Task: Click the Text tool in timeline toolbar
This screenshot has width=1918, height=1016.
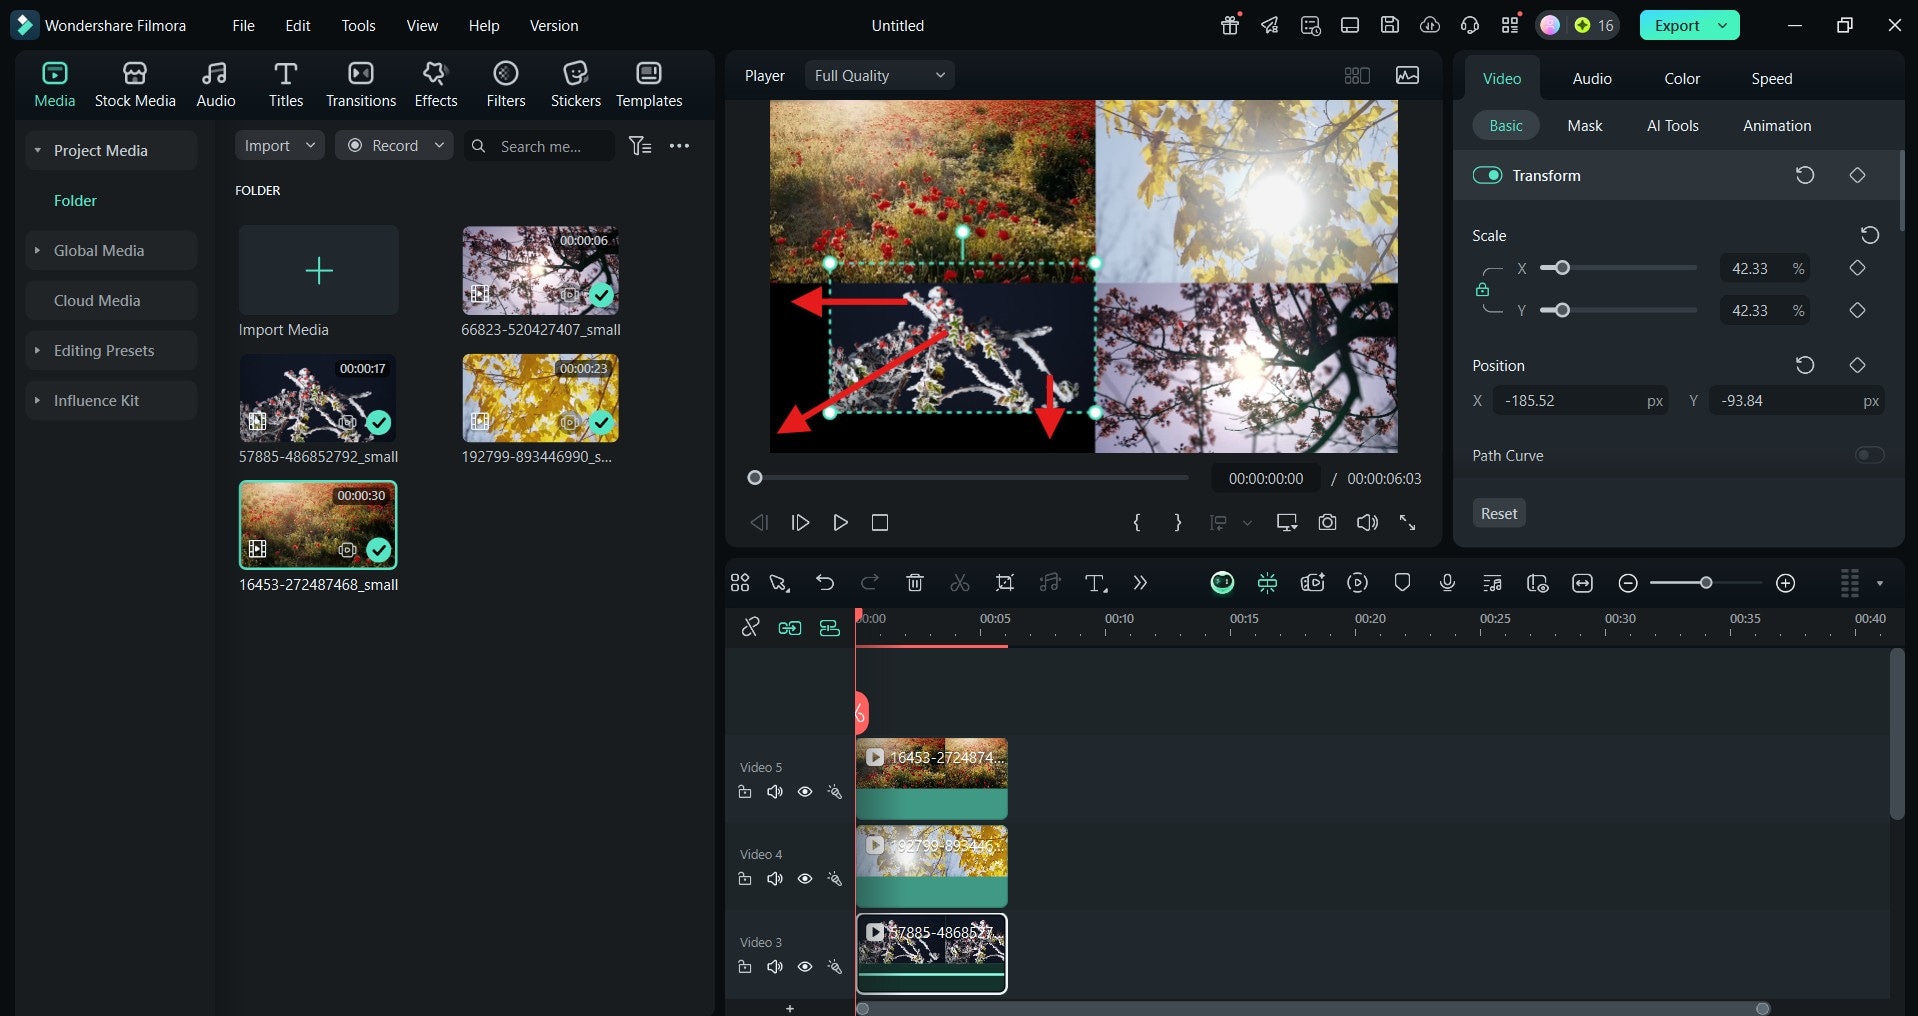Action: point(1096,583)
